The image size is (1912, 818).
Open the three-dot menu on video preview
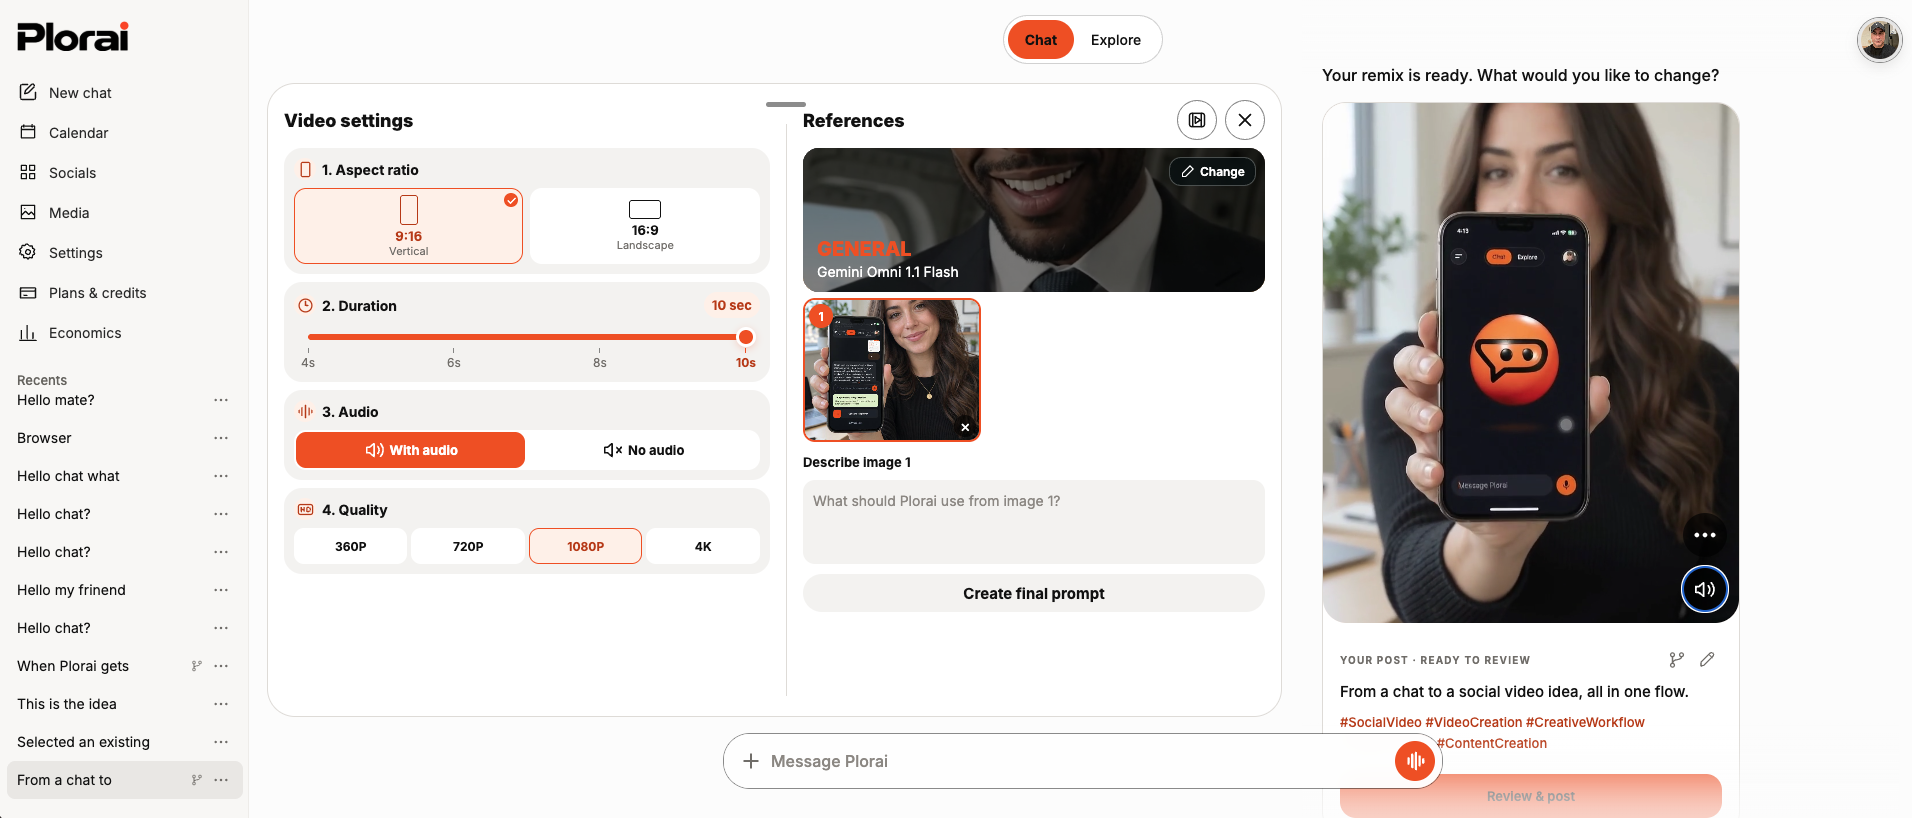(1705, 535)
